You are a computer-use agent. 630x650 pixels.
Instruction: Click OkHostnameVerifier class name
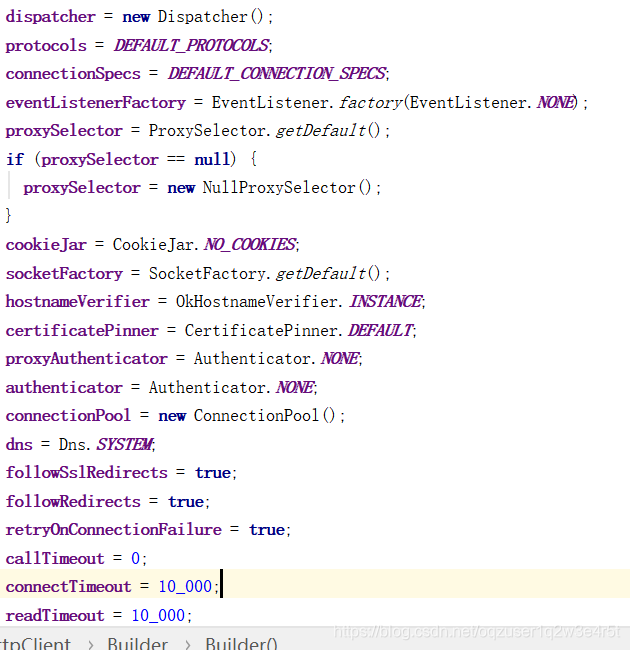(257, 301)
